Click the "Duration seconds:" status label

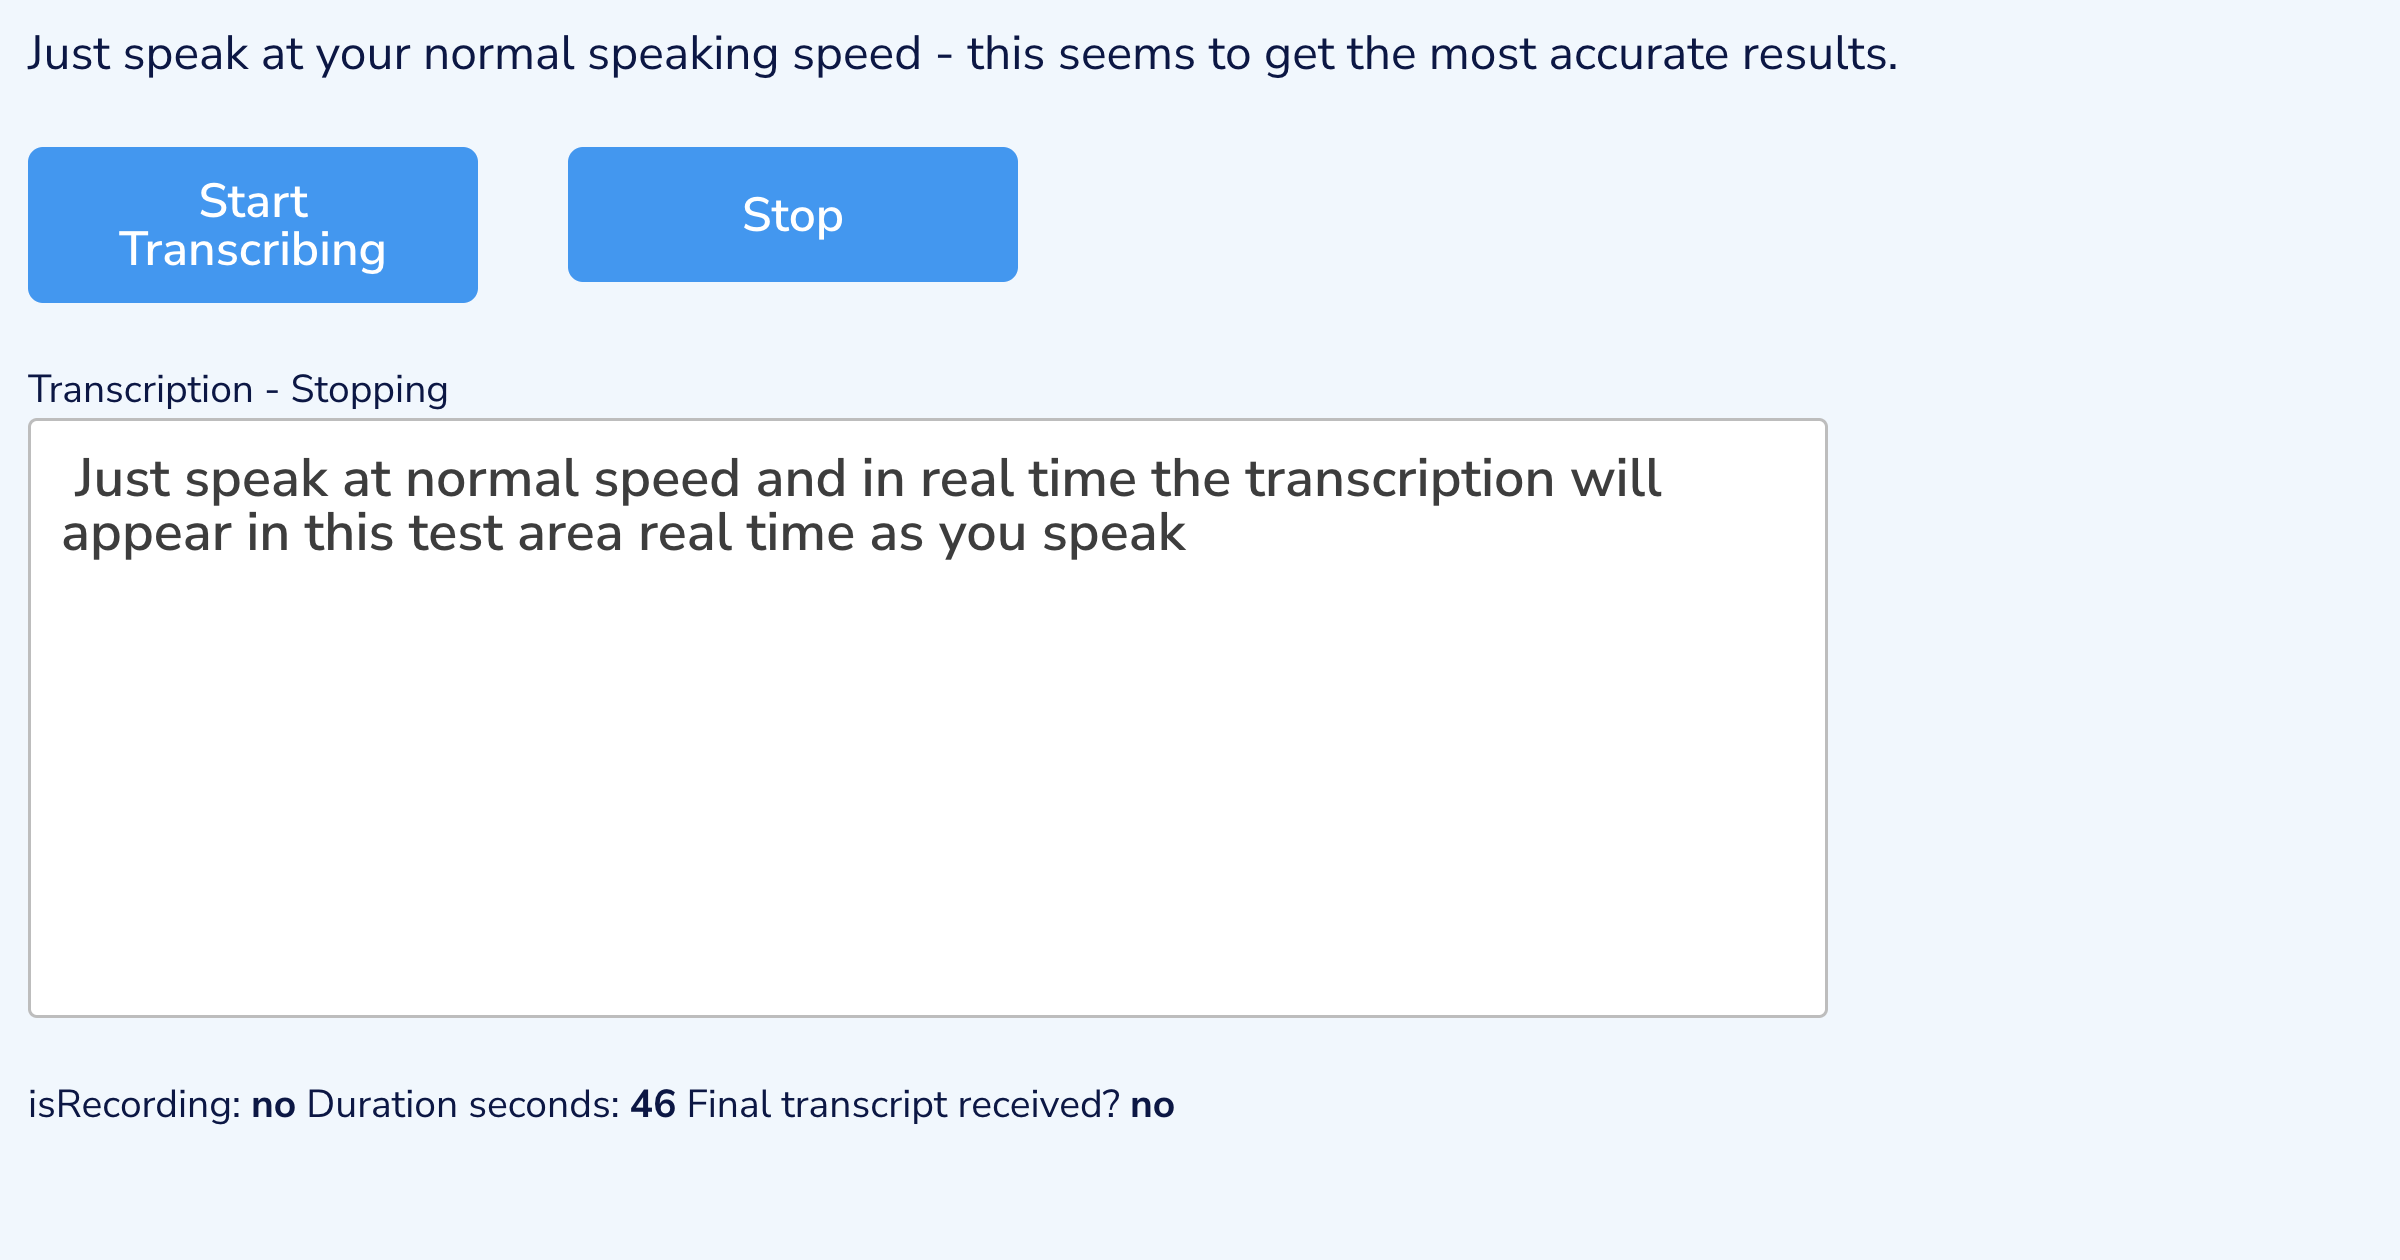[x=463, y=1105]
